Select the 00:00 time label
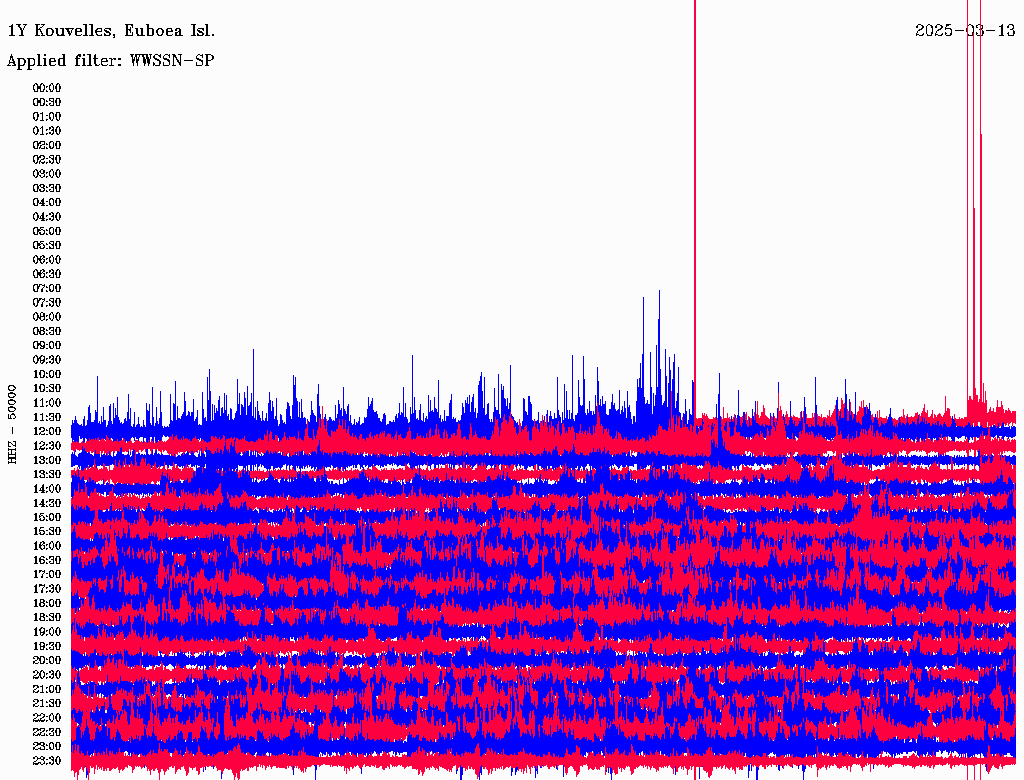This screenshot has height=780, width=1024. point(47,88)
